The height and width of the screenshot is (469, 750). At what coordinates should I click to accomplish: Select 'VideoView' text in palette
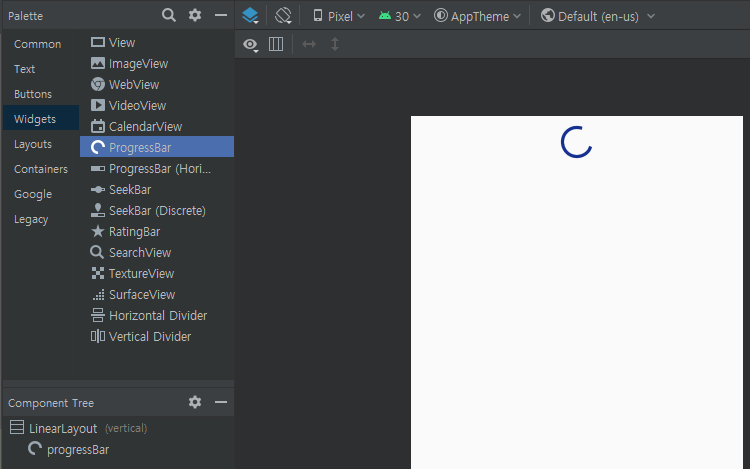tap(137, 106)
